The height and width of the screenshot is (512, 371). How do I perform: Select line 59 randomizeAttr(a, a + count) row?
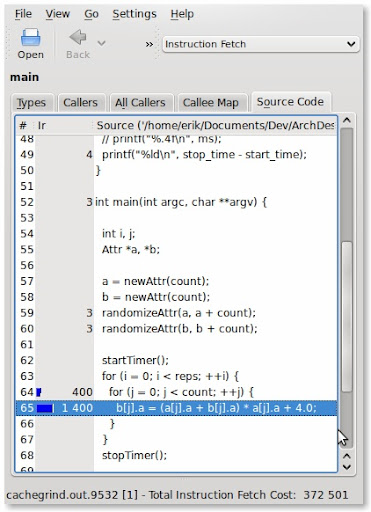176,313
